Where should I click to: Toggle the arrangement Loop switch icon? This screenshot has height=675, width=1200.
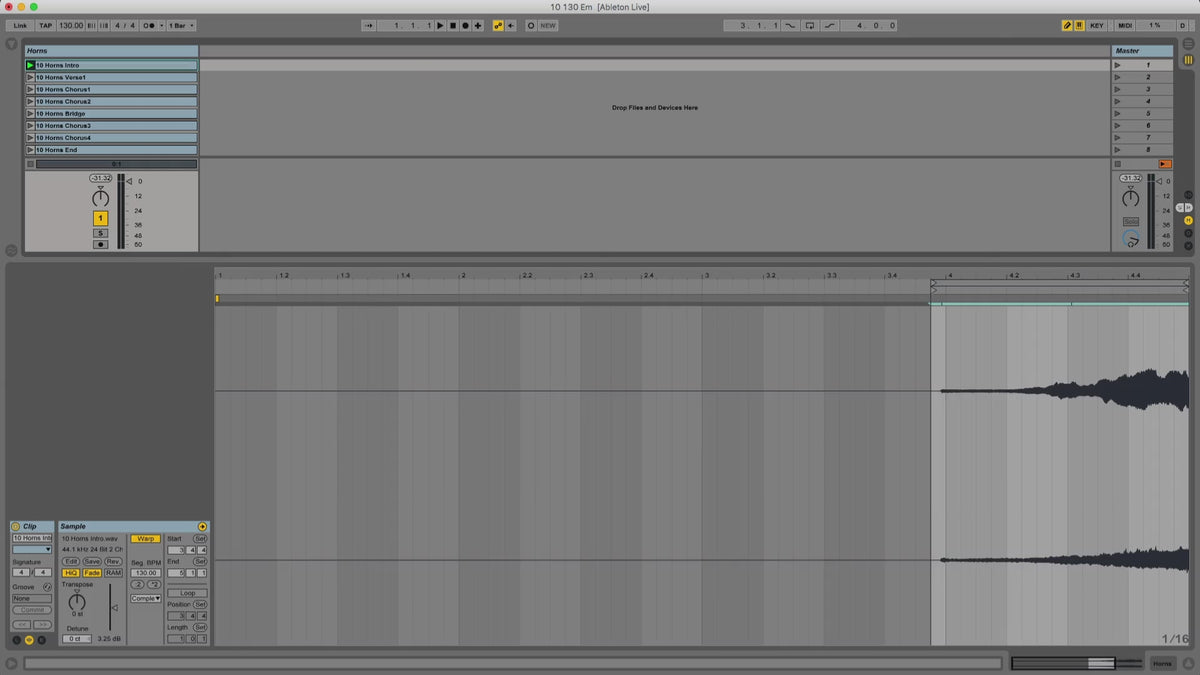(x=809, y=25)
